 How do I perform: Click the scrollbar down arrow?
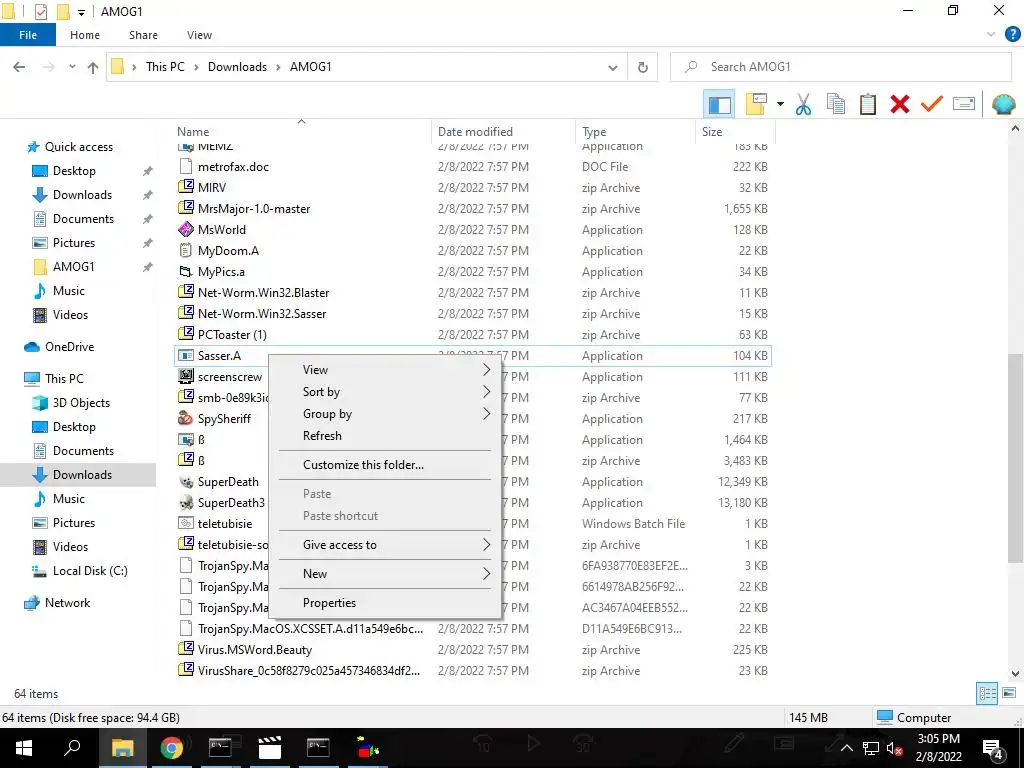pos(1015,673)
